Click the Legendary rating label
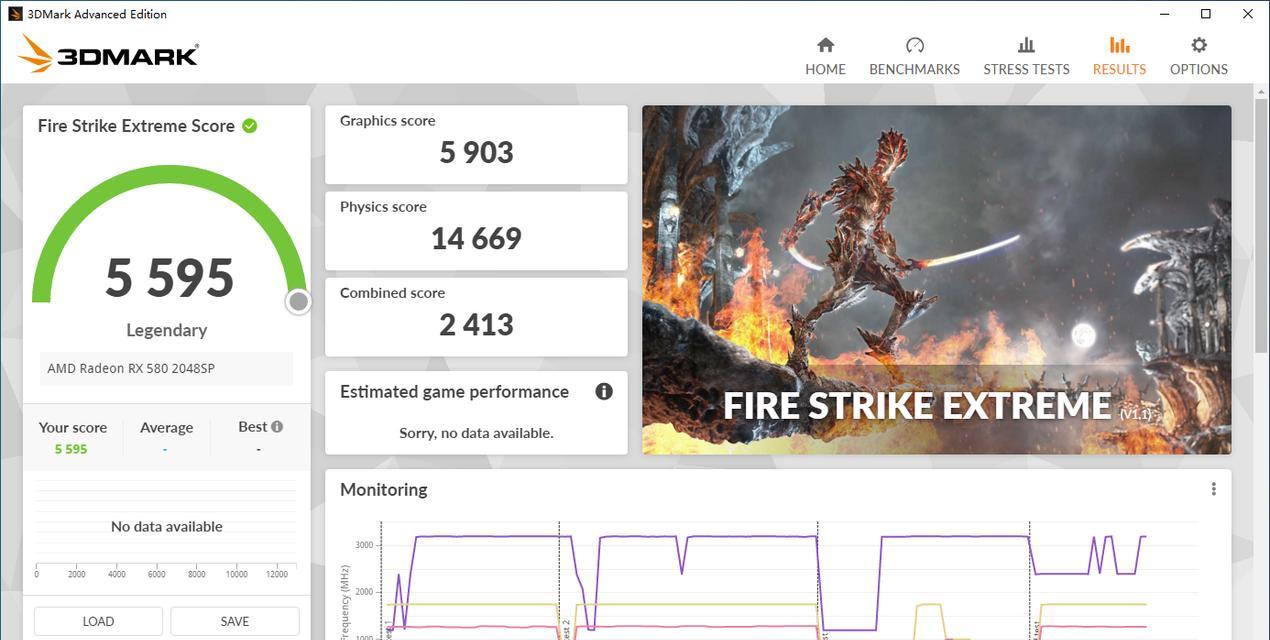Viewport: 1270px width, 640px height. 167,330
